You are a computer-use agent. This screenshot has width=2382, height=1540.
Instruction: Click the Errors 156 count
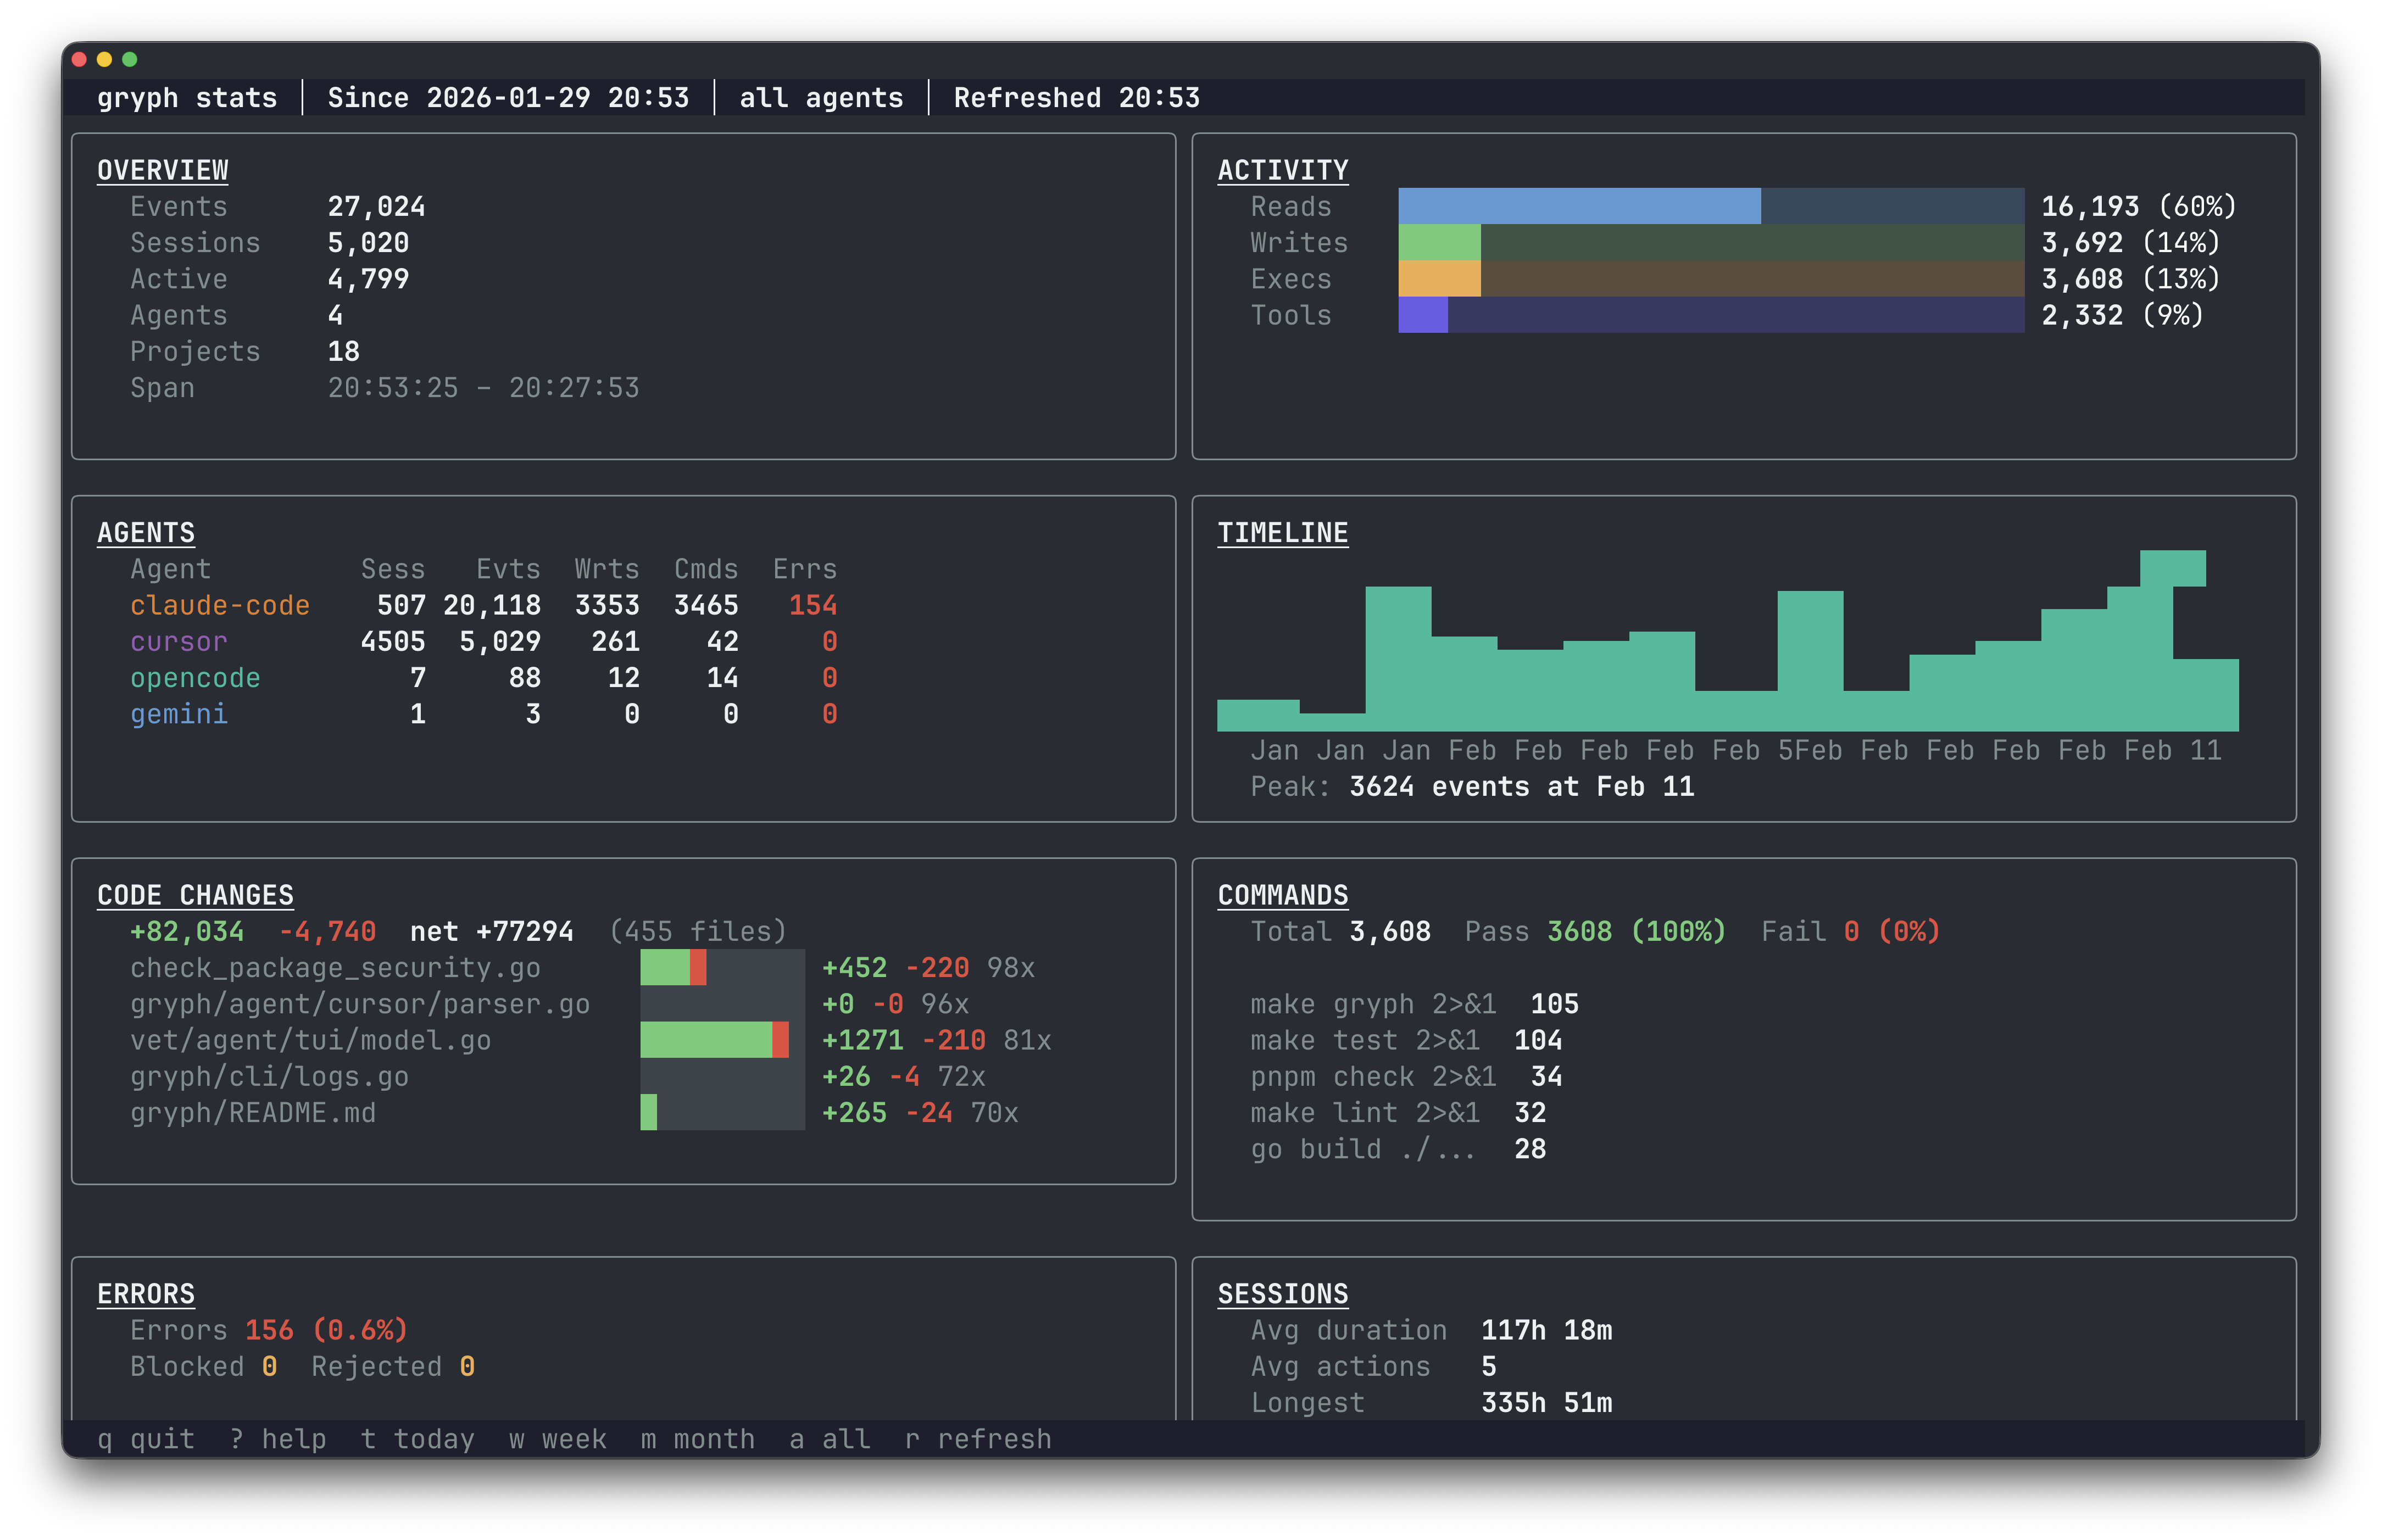(x=270, y=1330)
